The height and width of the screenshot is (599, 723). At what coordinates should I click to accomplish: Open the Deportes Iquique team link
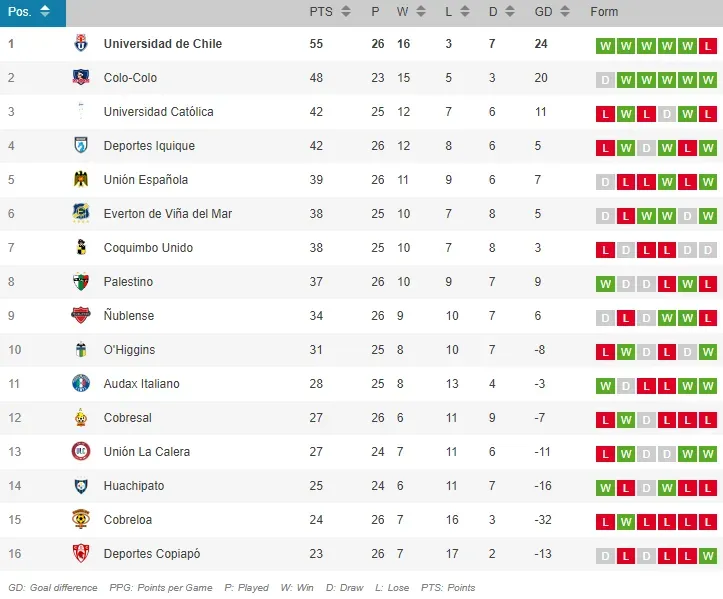click(149, 146)
